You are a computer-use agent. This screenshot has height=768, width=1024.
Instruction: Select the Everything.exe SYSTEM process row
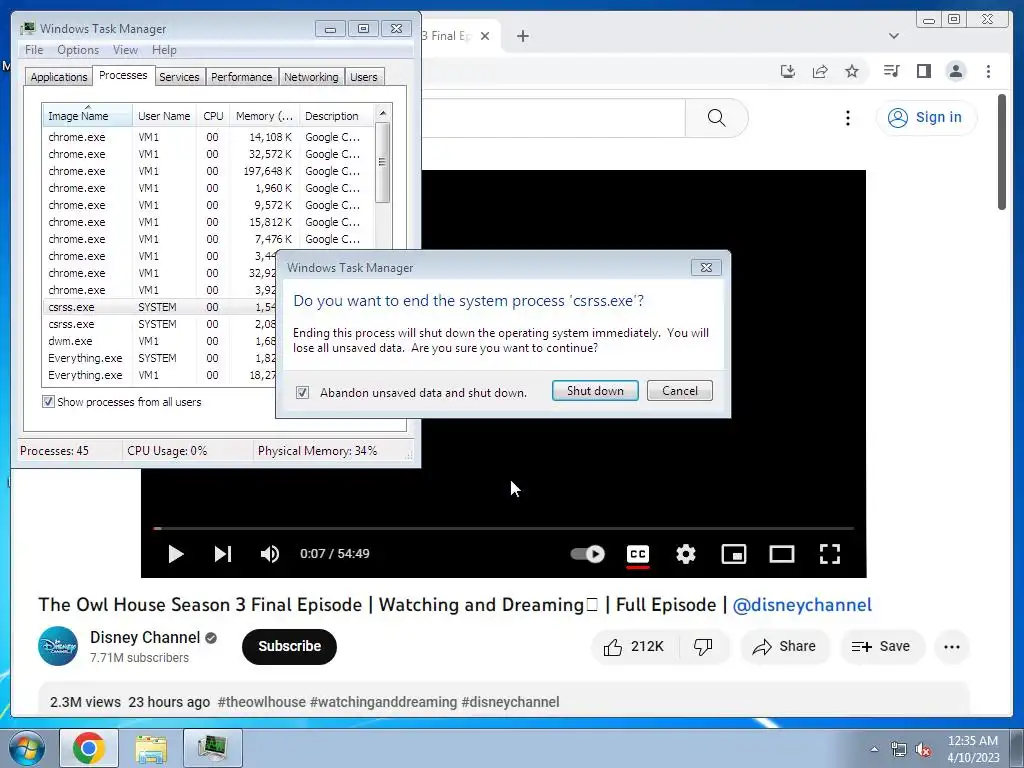[160, 358]
